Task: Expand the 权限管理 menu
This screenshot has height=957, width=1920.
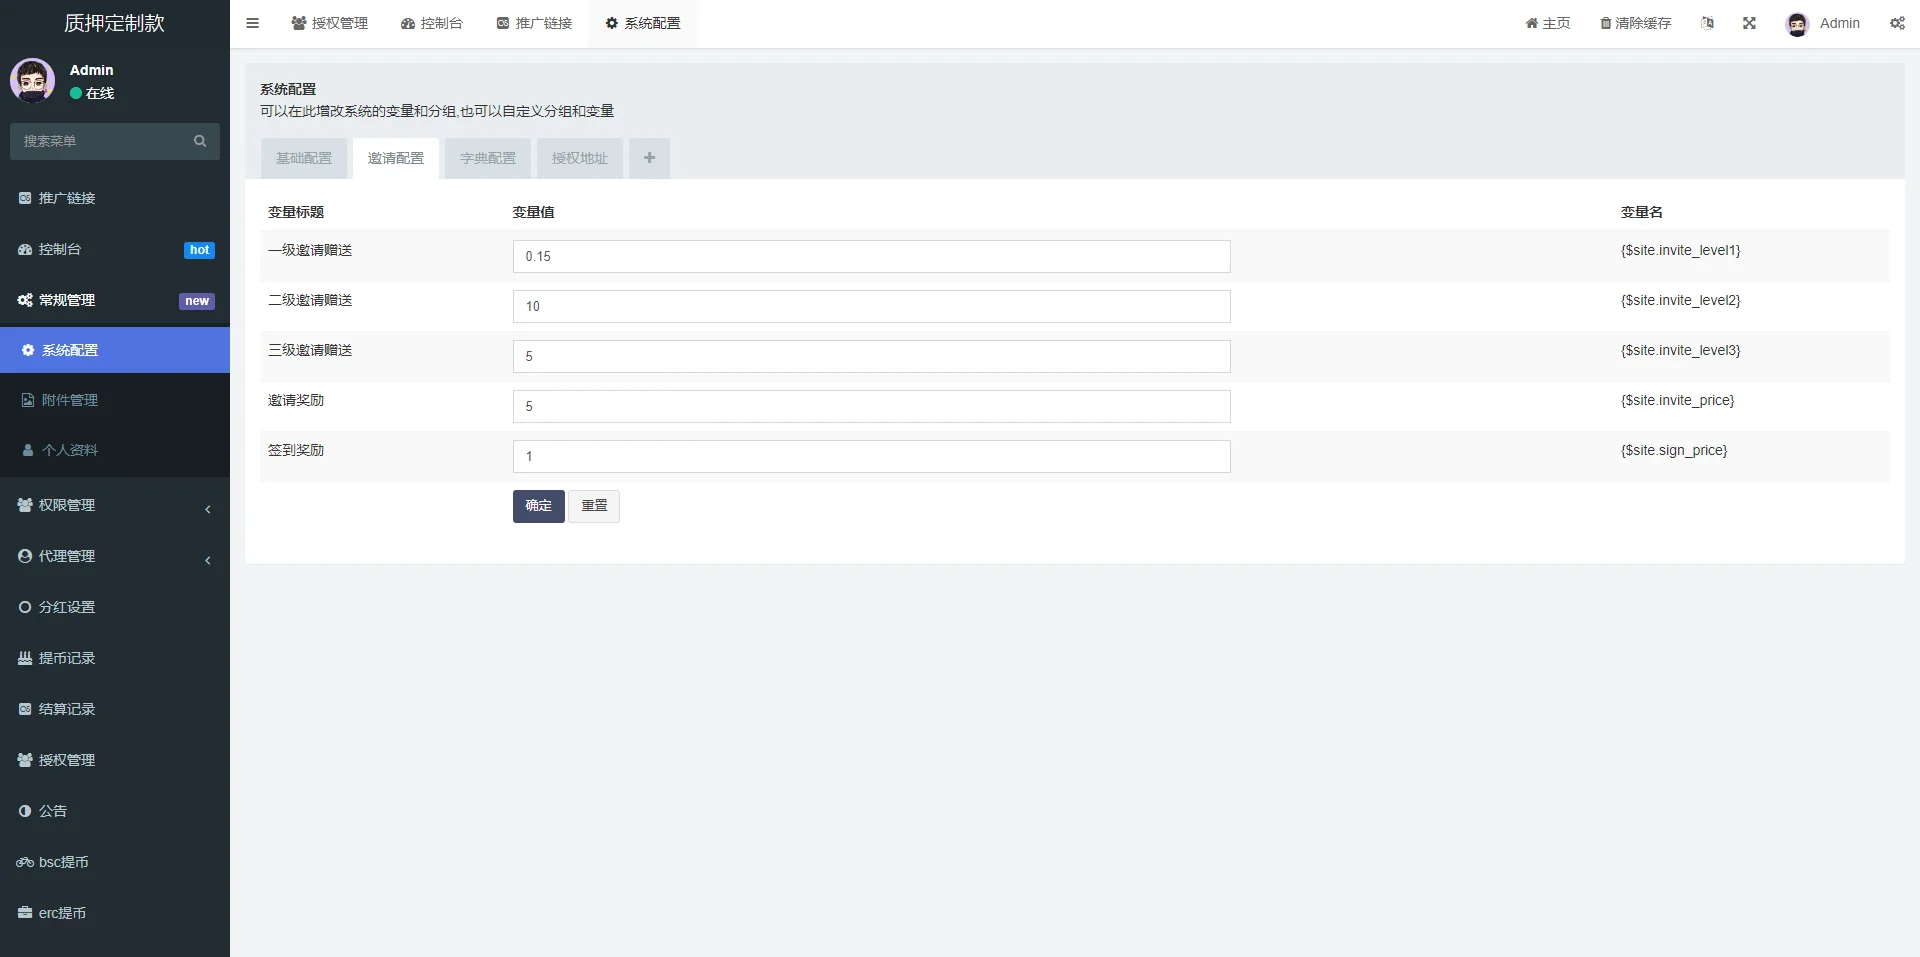Action: 115,506
